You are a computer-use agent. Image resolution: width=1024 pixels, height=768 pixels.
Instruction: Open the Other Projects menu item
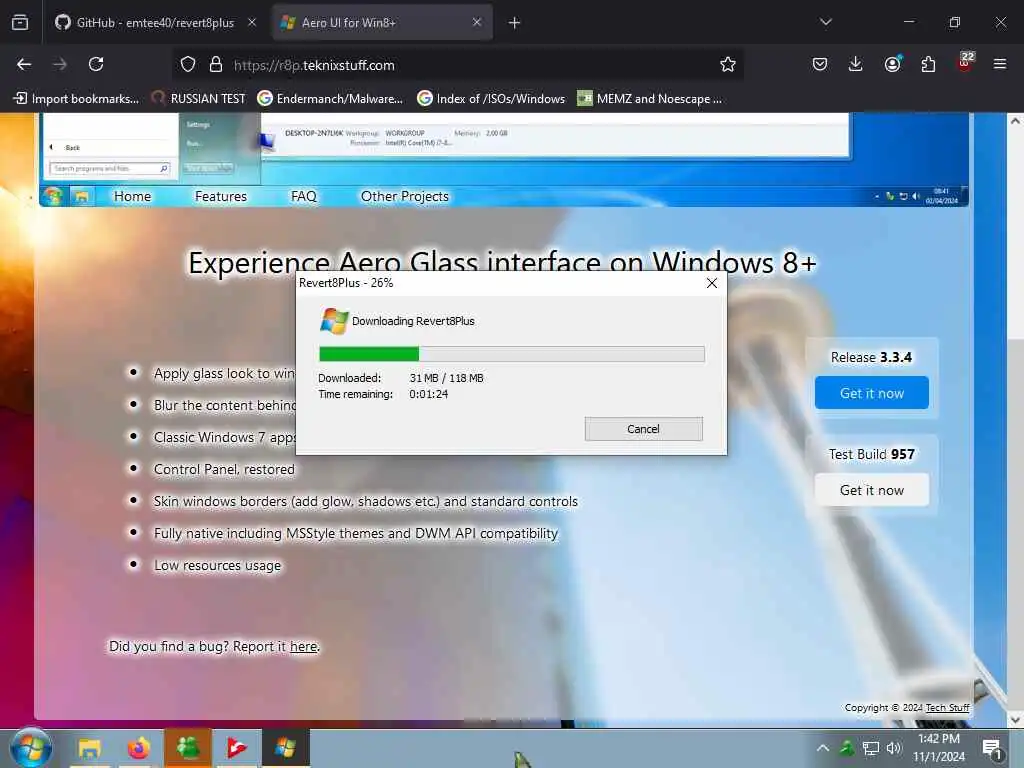(405, 196)
